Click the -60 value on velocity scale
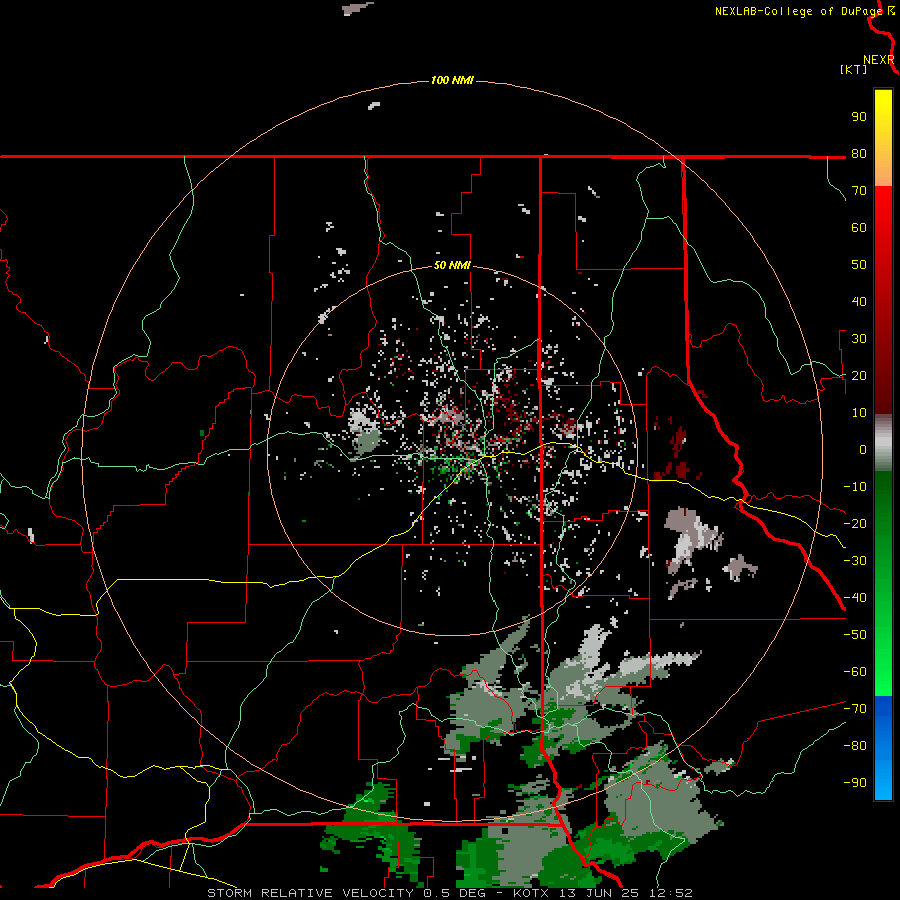900x900 pixels. click(855, 672)
